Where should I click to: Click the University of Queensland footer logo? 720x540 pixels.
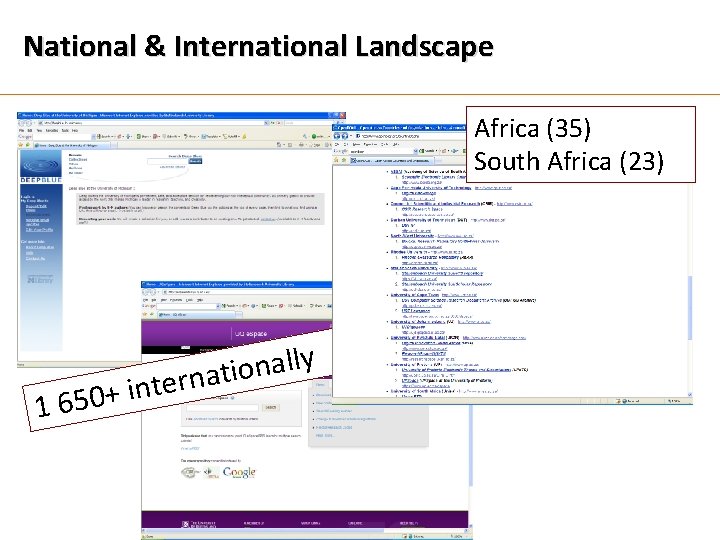pos(198,523)
